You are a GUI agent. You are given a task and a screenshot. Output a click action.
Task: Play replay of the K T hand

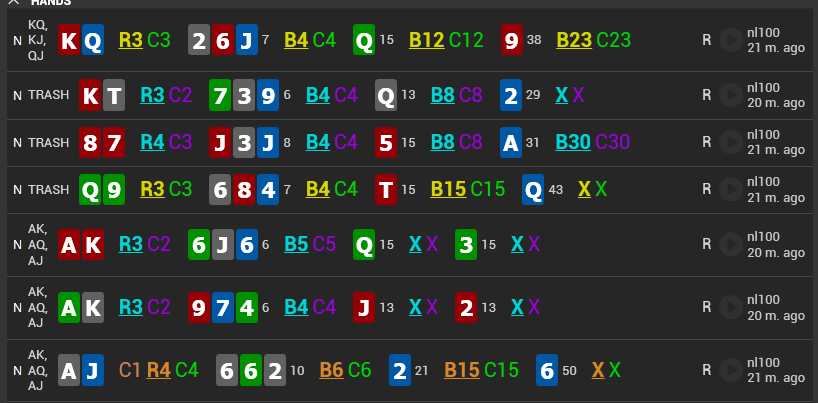tap(731, 94)
